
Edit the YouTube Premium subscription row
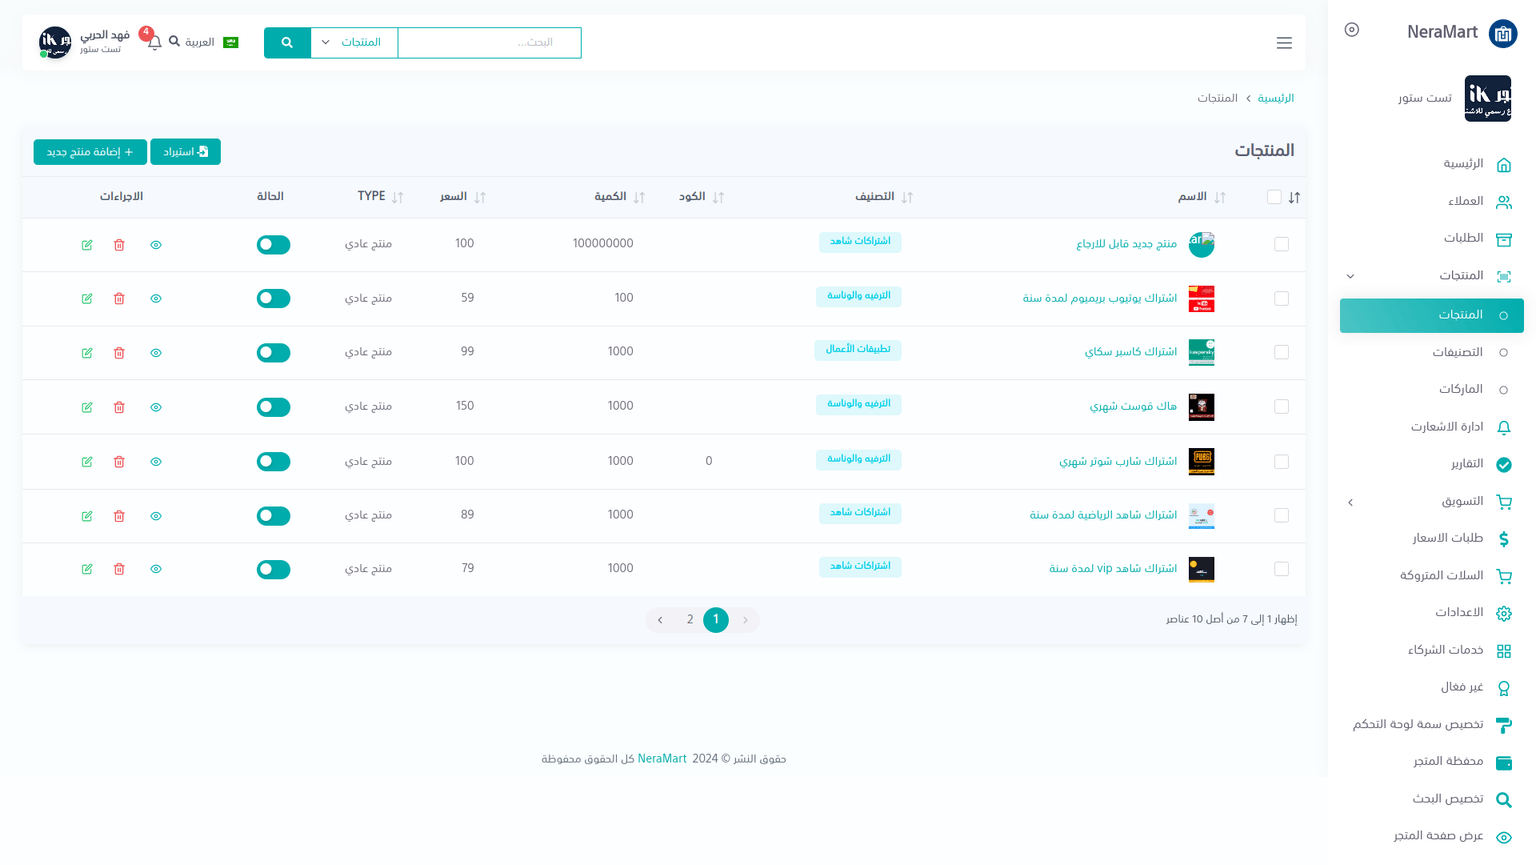point(87,299)
